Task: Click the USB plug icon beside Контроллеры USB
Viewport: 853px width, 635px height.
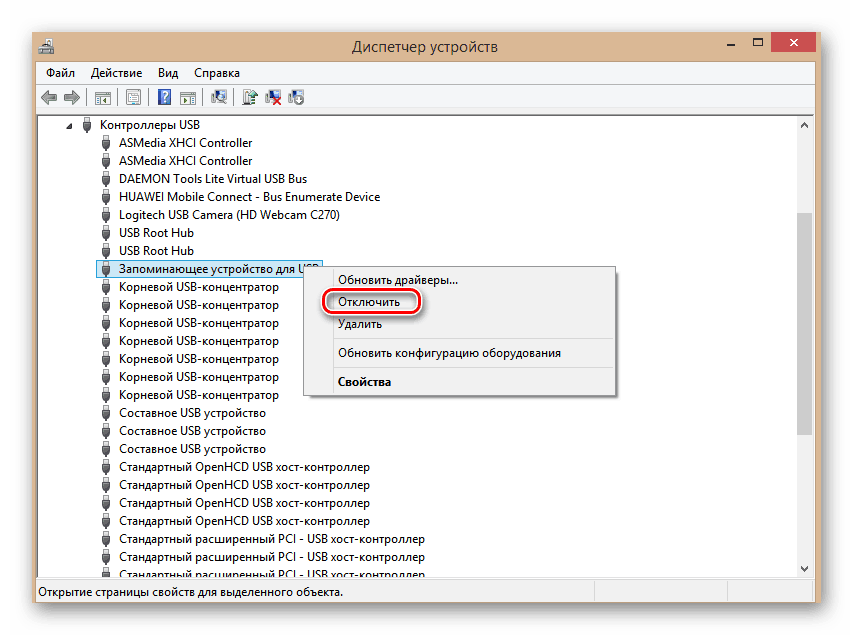Action: pyautogui.click(x=86, y=125)
